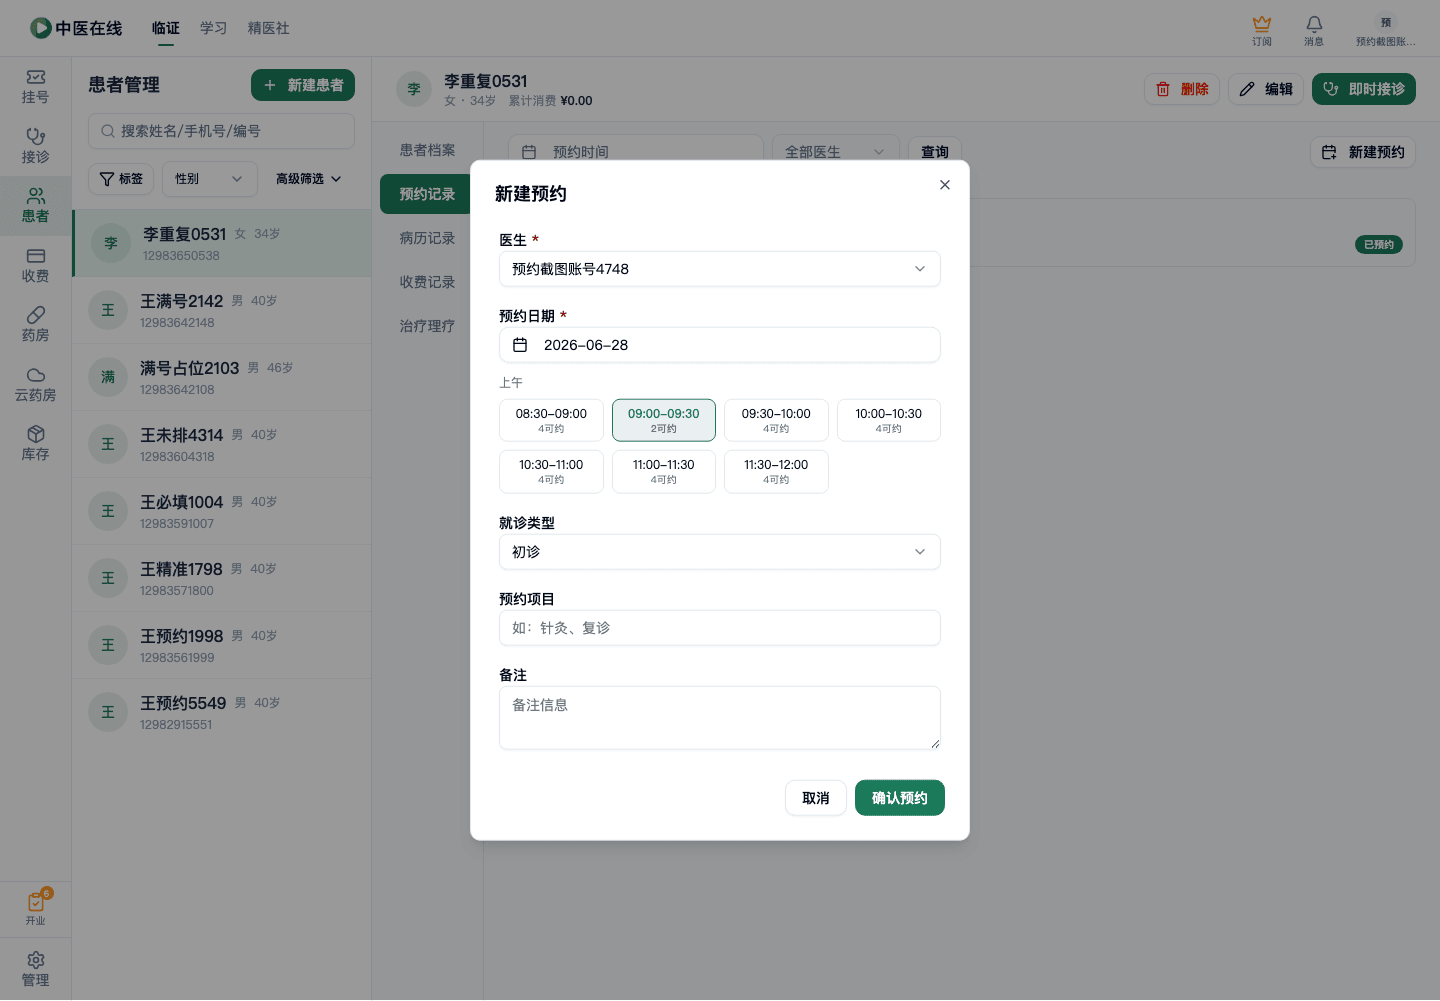1440x1001 pixels.
Task: Open the 库存 inventory sidebar icon
Action: (35, 444)
